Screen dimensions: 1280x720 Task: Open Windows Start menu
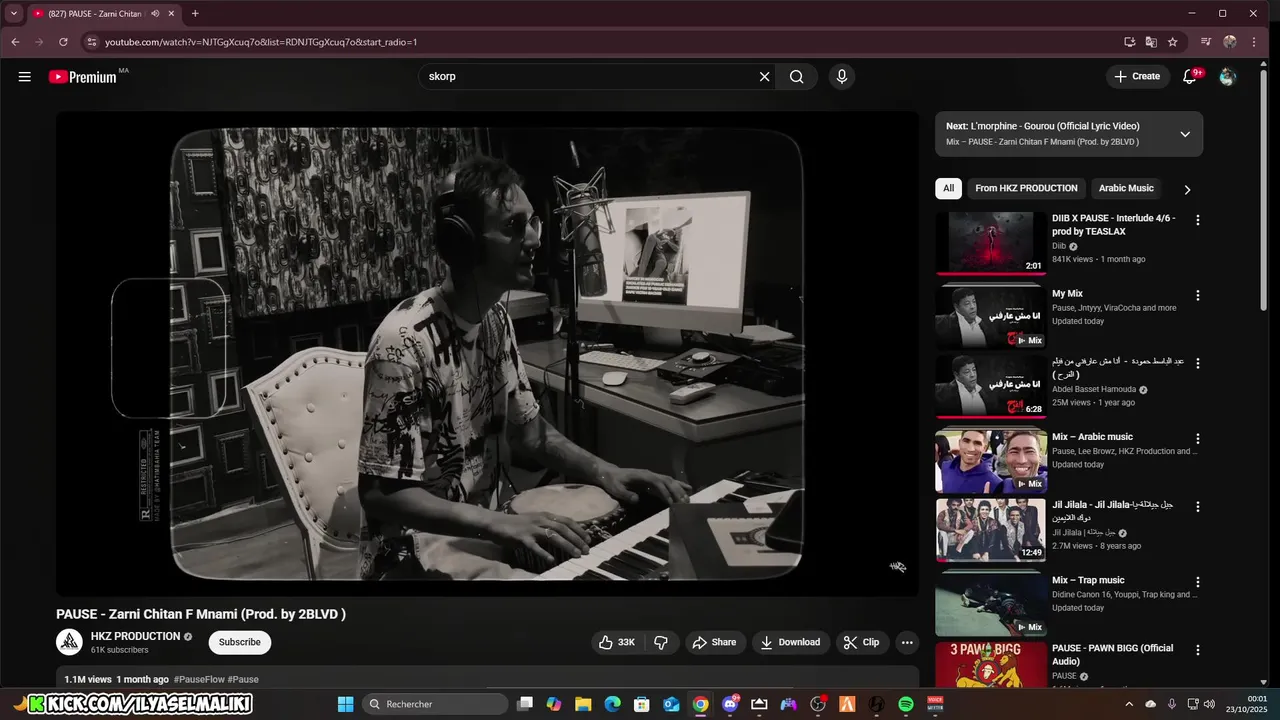click(346, 704)
